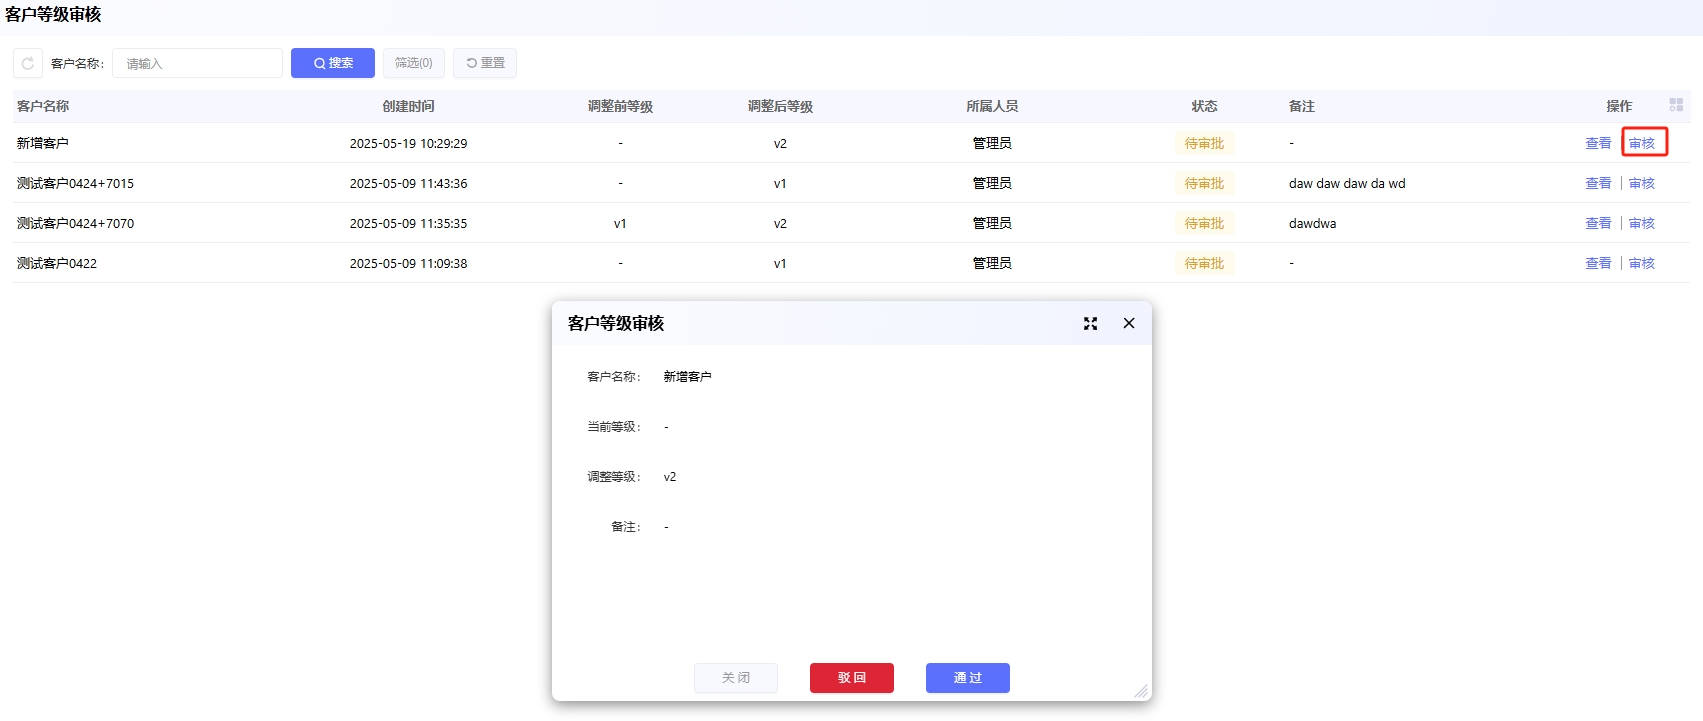This screenshot has width=1703, height=721.
Task: Open the 筛选(0) filter options
Action: [x=414, y=63]
